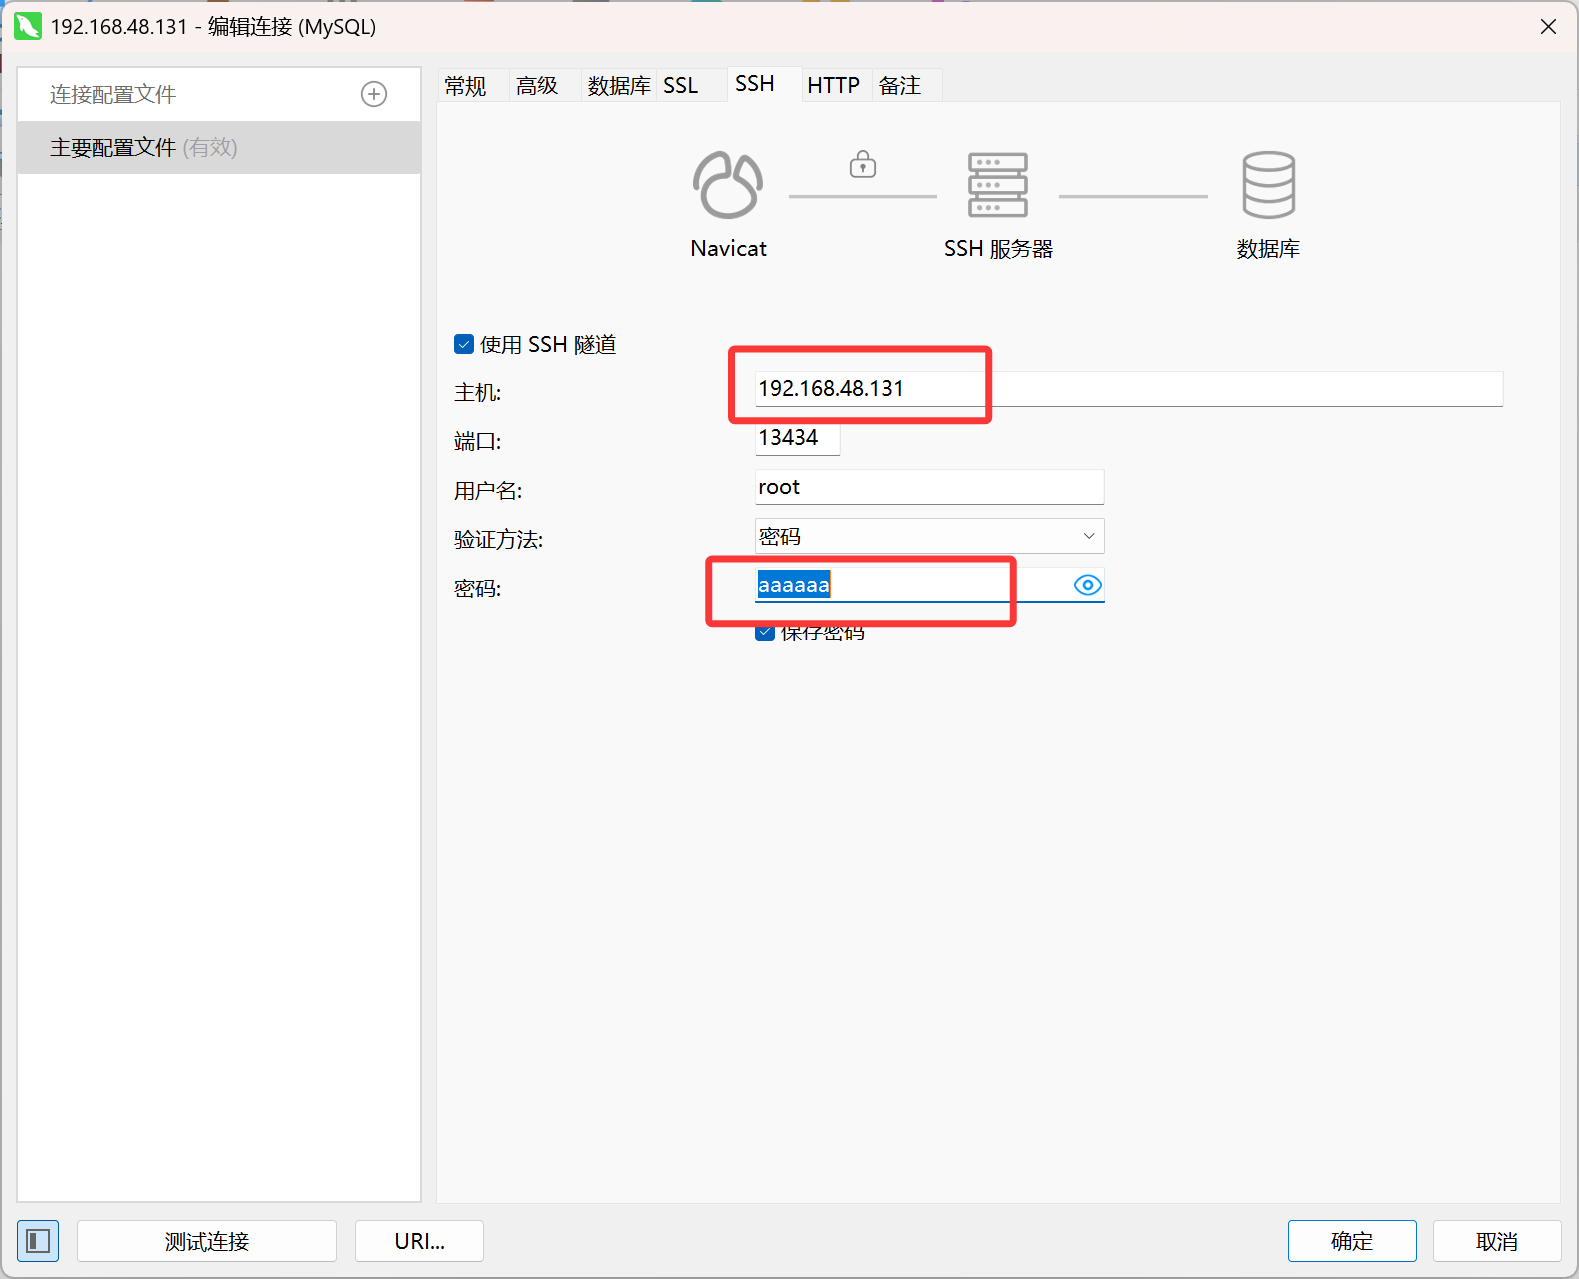Open the 验证方法 dropdown

coord(929,536)
